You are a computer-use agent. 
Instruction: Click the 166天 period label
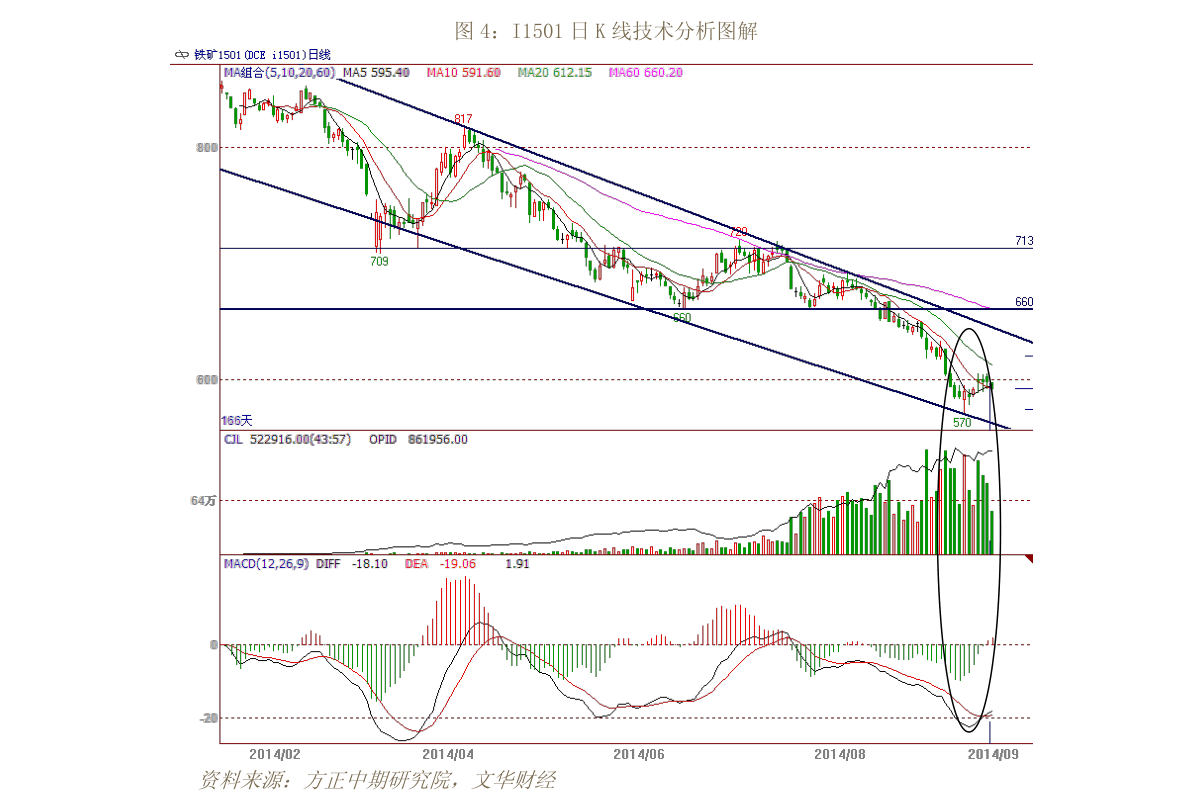237,421
